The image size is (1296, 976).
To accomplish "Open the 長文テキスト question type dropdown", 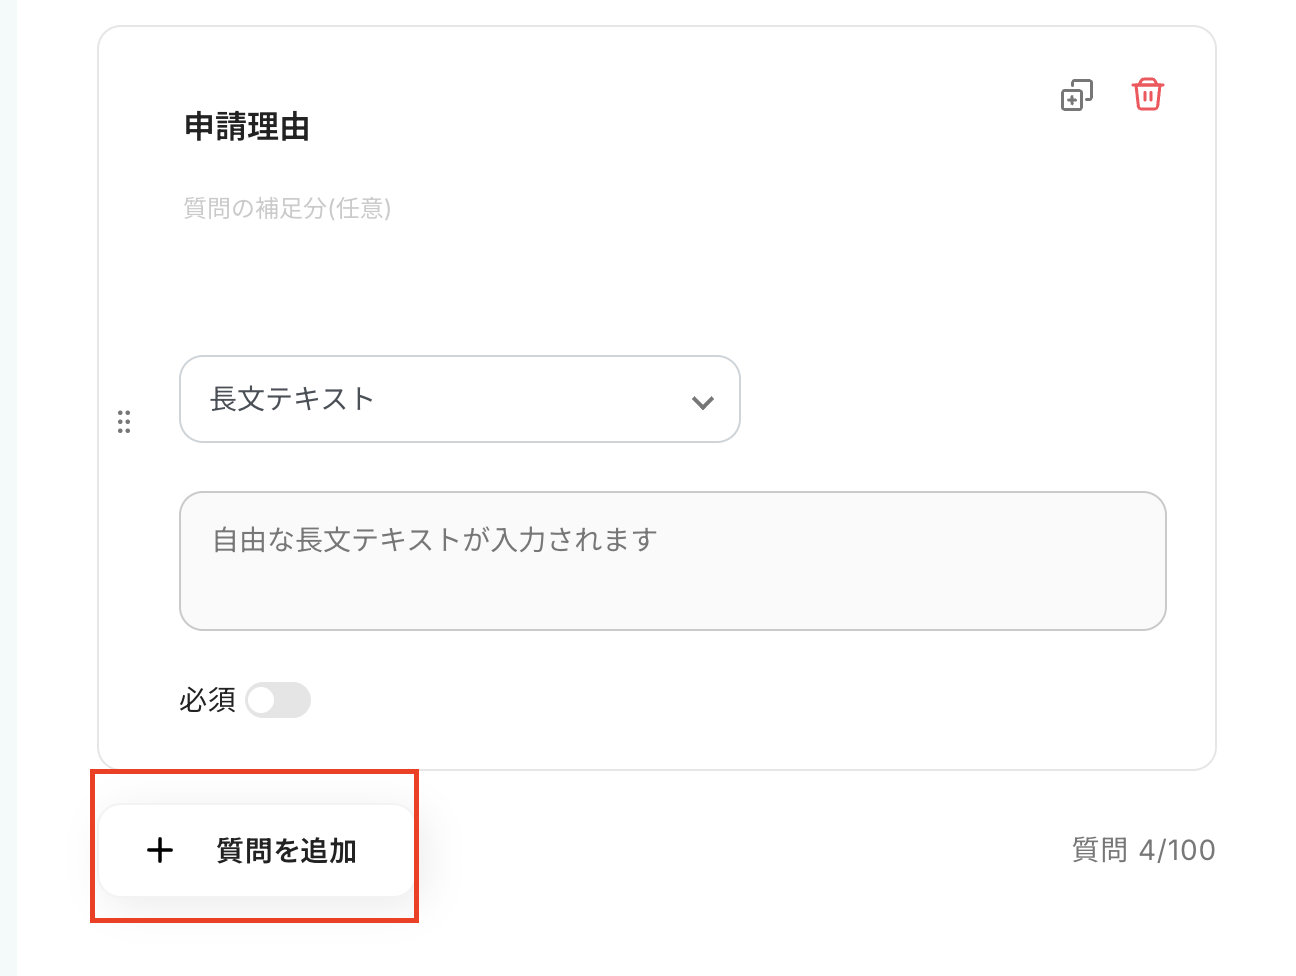I will [459, 399].
